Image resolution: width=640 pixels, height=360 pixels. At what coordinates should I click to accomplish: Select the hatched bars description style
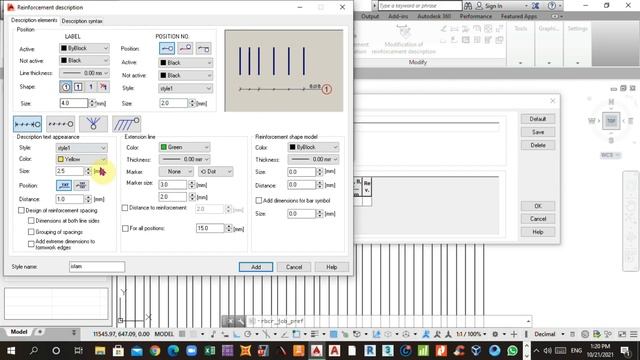tap(127, 124)
